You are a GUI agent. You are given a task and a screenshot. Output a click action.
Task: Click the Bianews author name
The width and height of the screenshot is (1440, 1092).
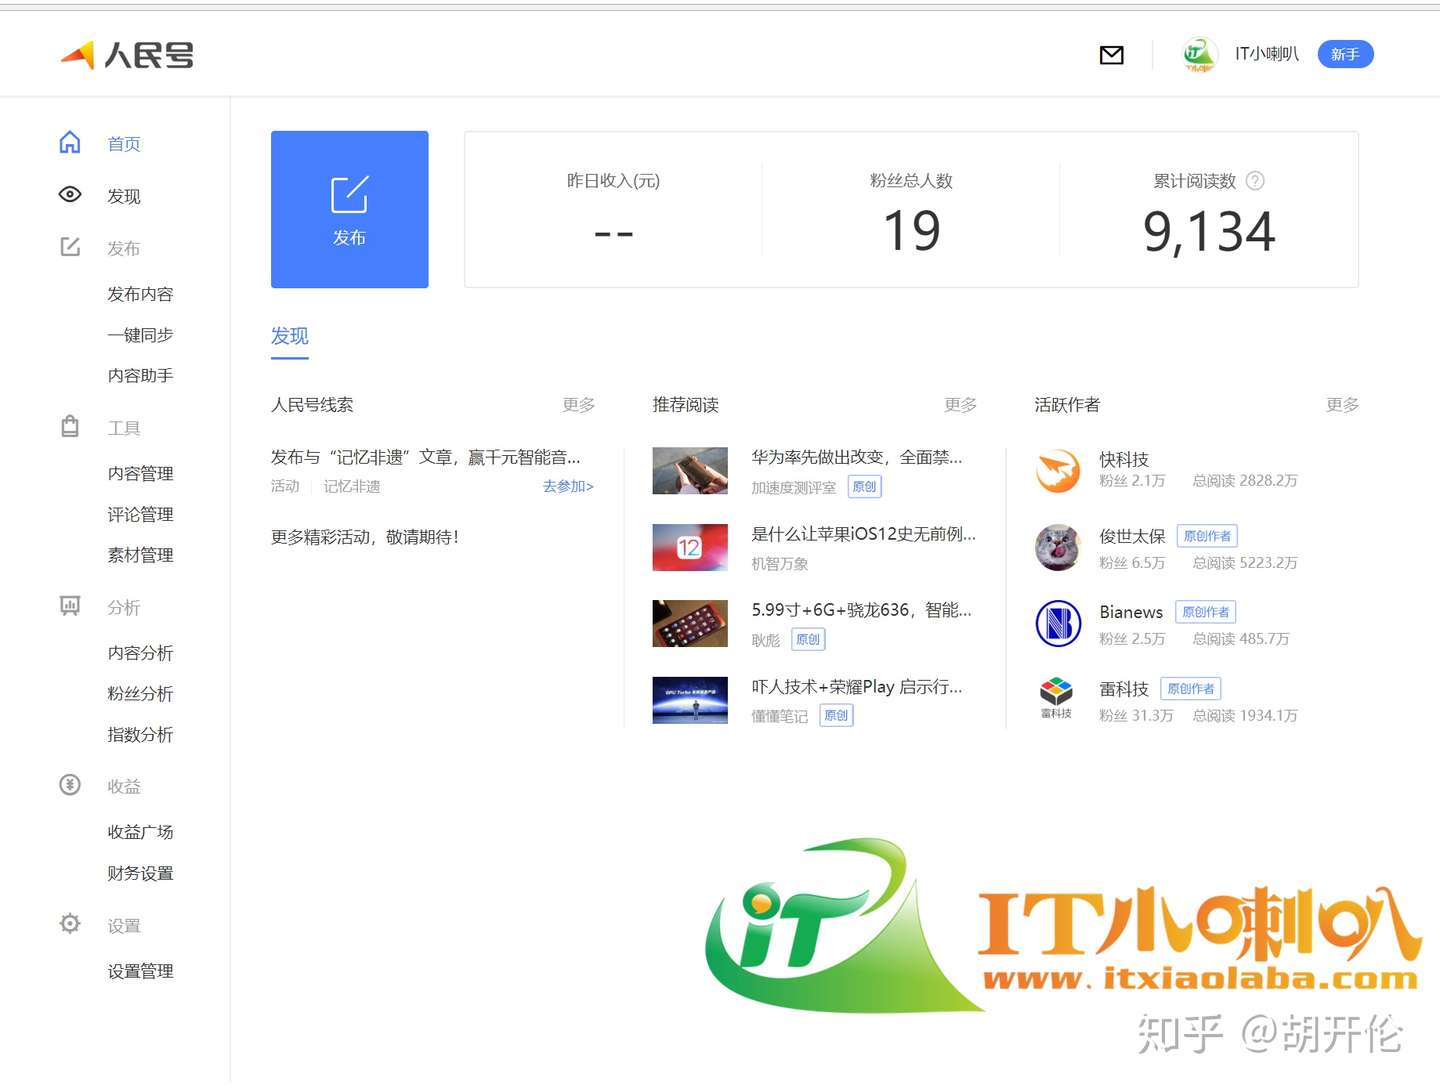[1131, 612]
